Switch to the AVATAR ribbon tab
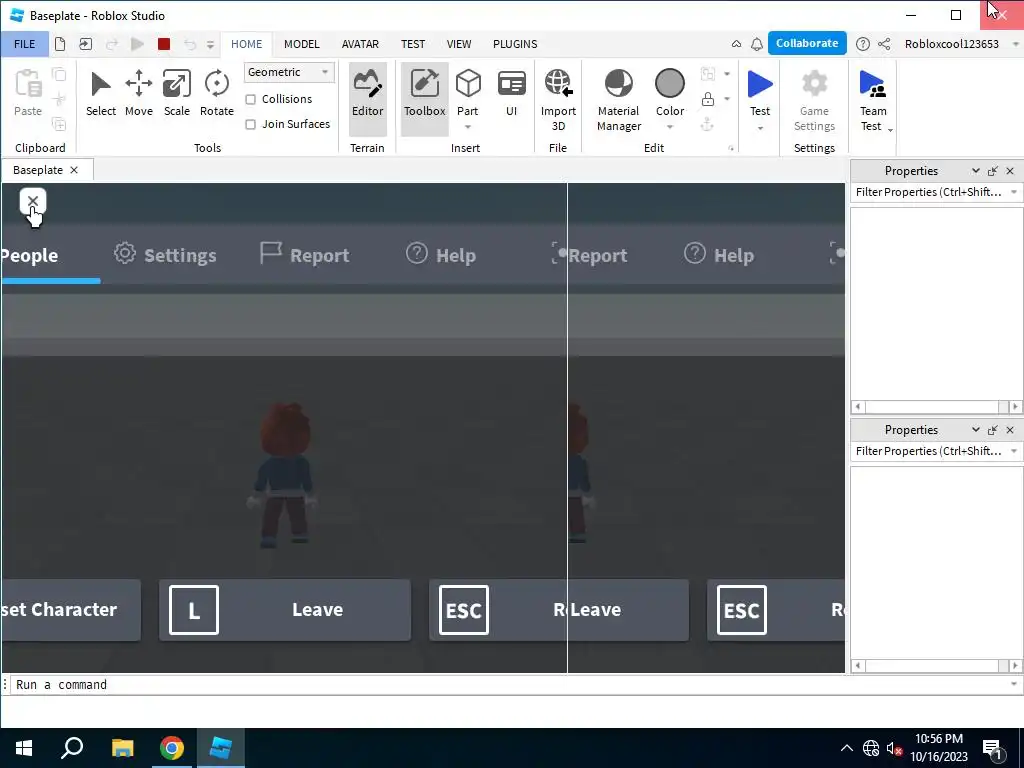 click(360, 44)
